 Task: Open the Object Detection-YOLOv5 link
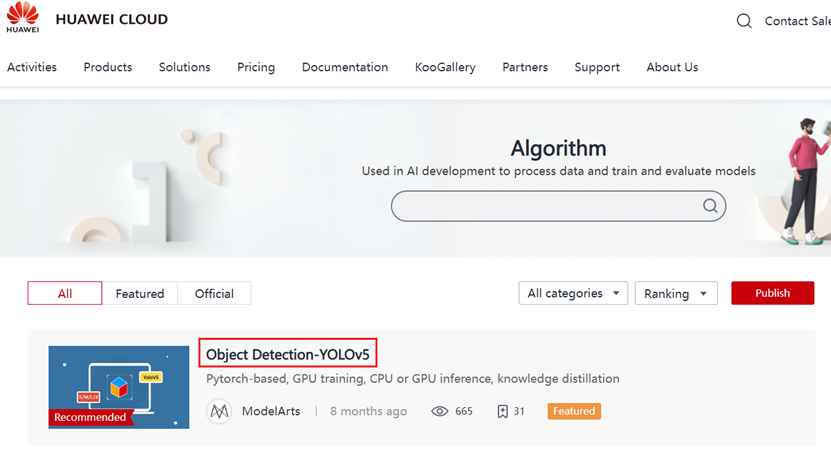click(289, 354)
